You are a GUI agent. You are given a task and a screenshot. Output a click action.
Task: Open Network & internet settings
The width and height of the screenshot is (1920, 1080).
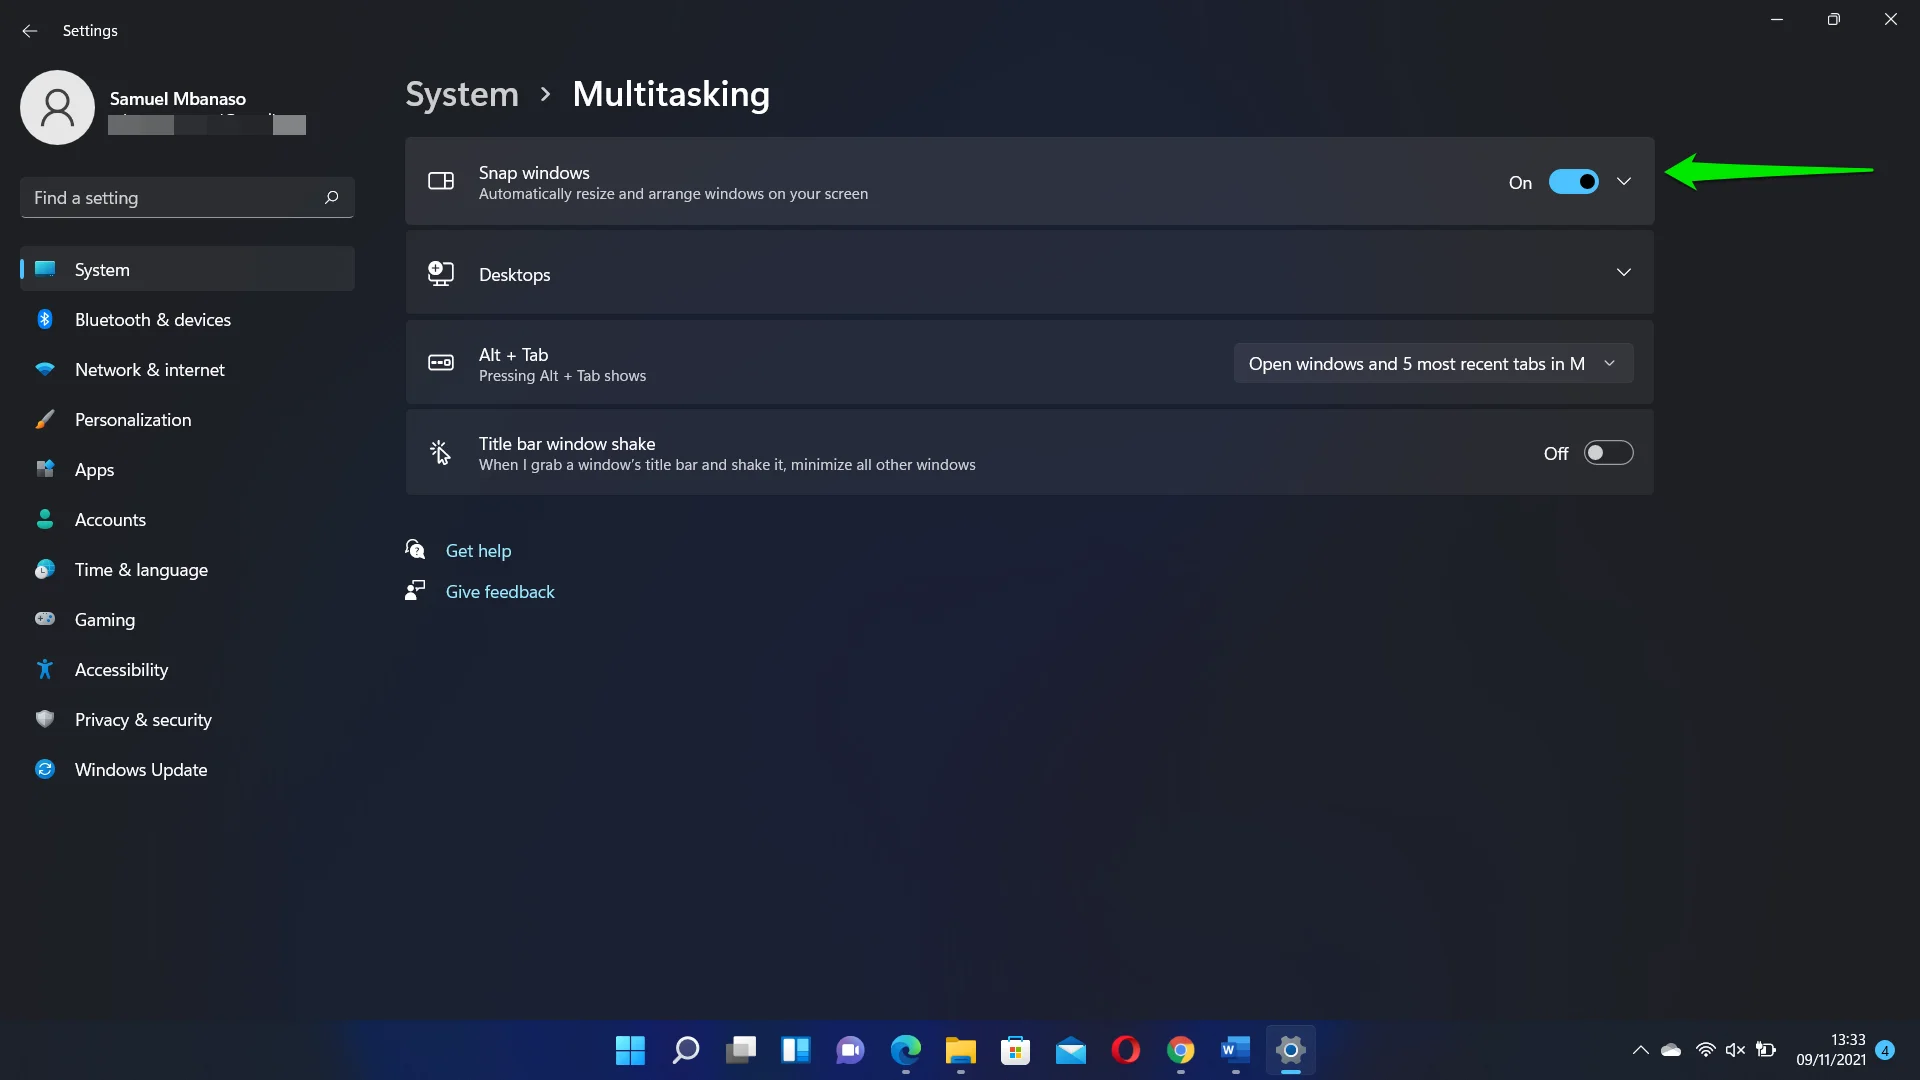click(x=149, y=369)
